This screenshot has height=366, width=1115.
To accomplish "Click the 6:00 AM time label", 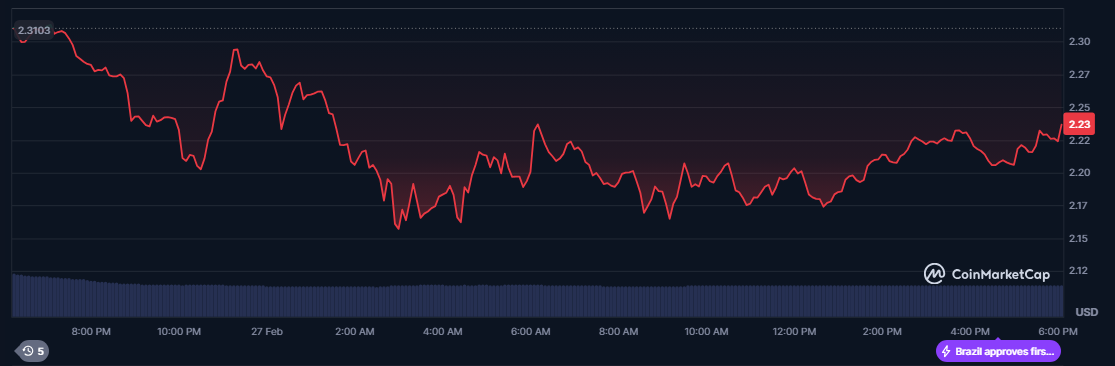I will (530, 331).
